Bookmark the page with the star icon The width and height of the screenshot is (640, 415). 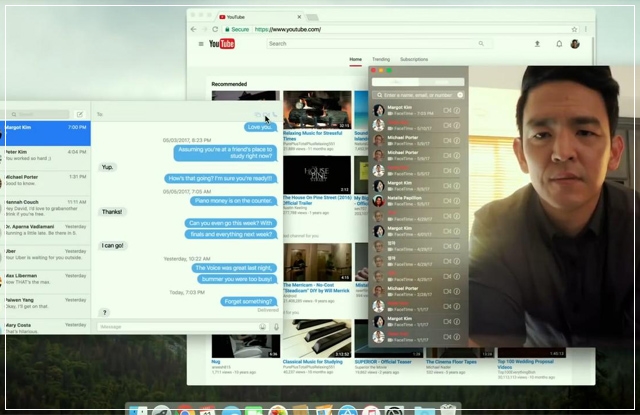click(x=574, y=29)
